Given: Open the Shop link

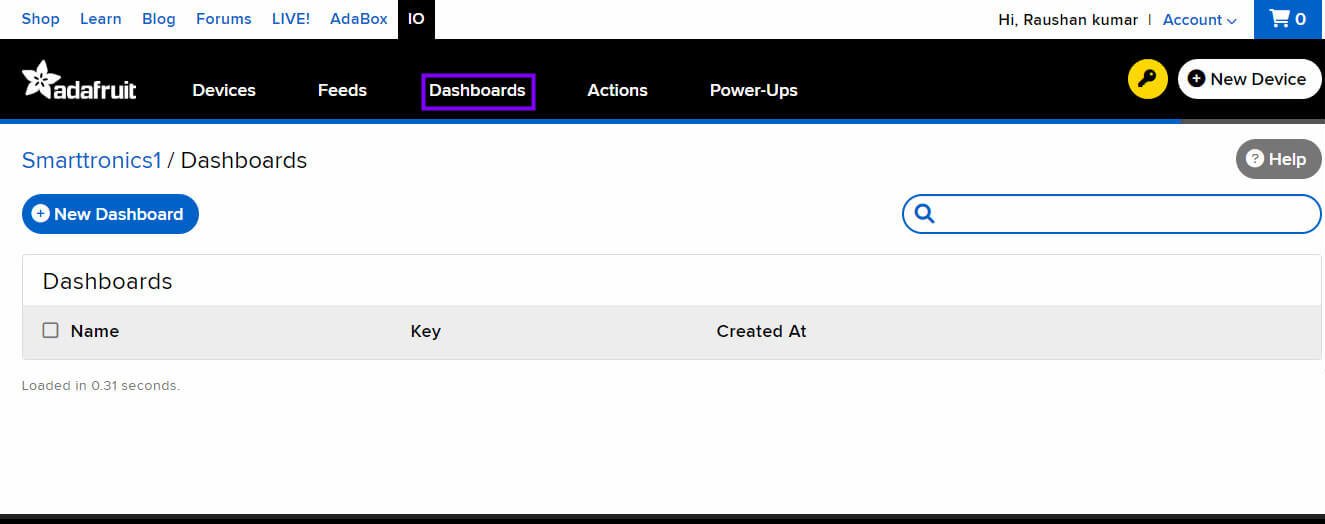Looking at the screenshot, I should 40,19.
